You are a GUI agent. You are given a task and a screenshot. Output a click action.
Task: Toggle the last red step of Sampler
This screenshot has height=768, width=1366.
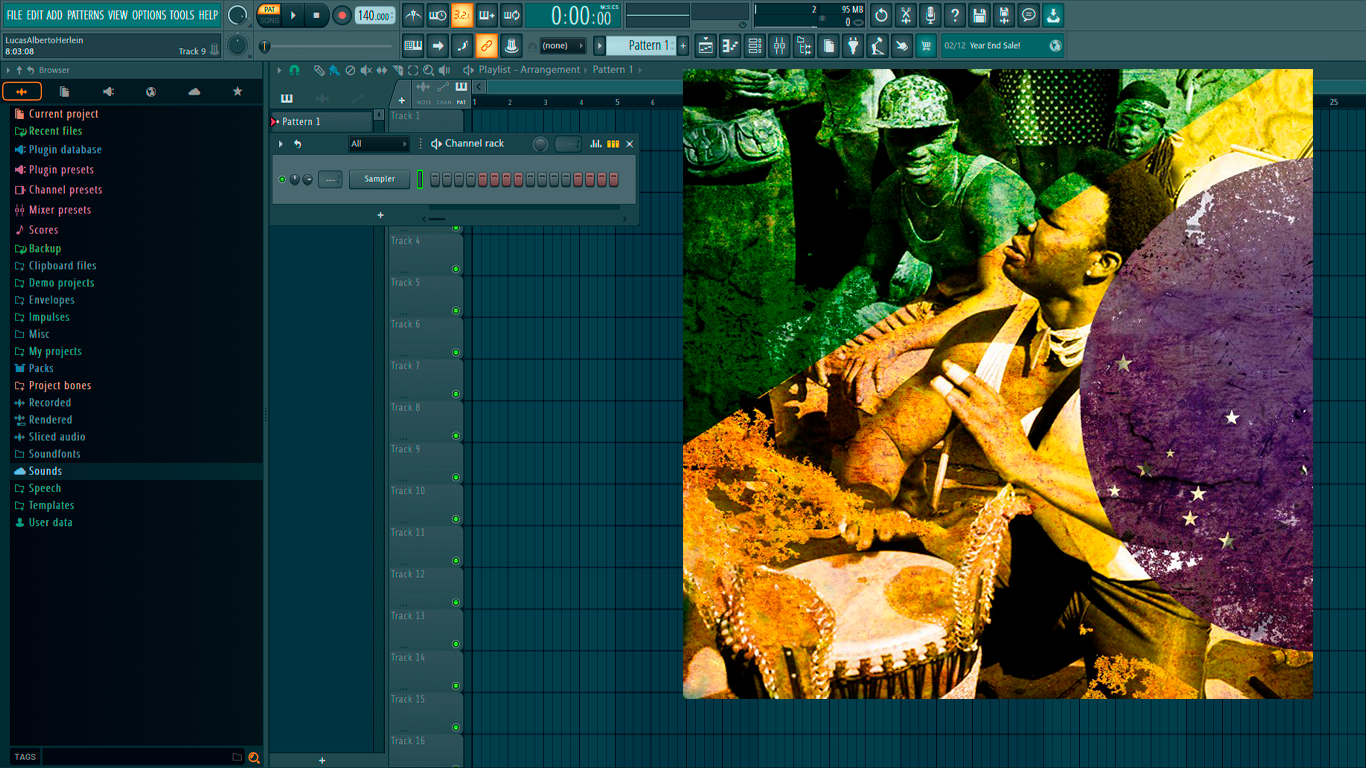[614, 179]
